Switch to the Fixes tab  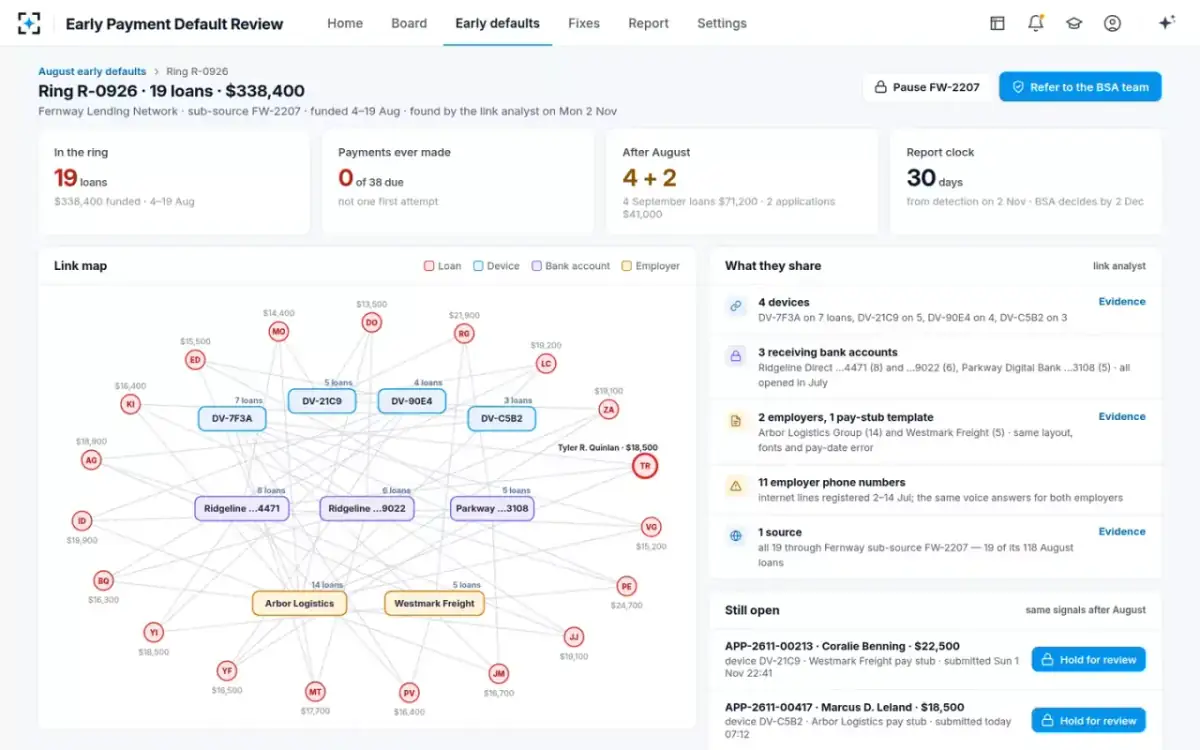click(584, 23)
